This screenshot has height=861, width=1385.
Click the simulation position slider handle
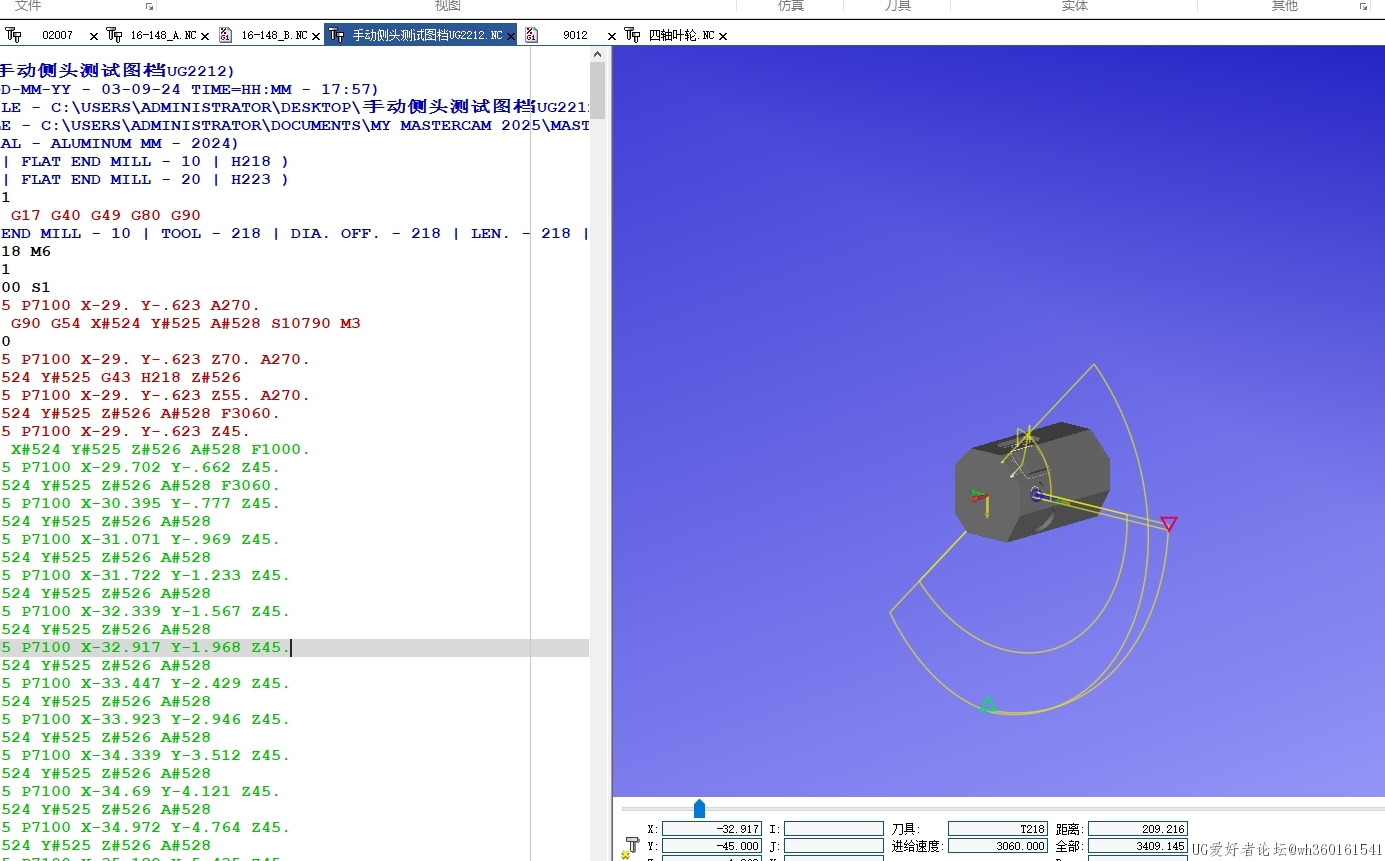[699, 808]
